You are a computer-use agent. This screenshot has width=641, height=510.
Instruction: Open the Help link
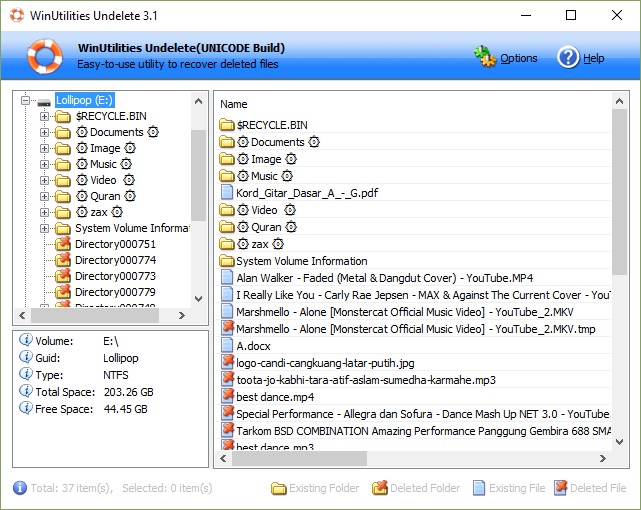594,58
